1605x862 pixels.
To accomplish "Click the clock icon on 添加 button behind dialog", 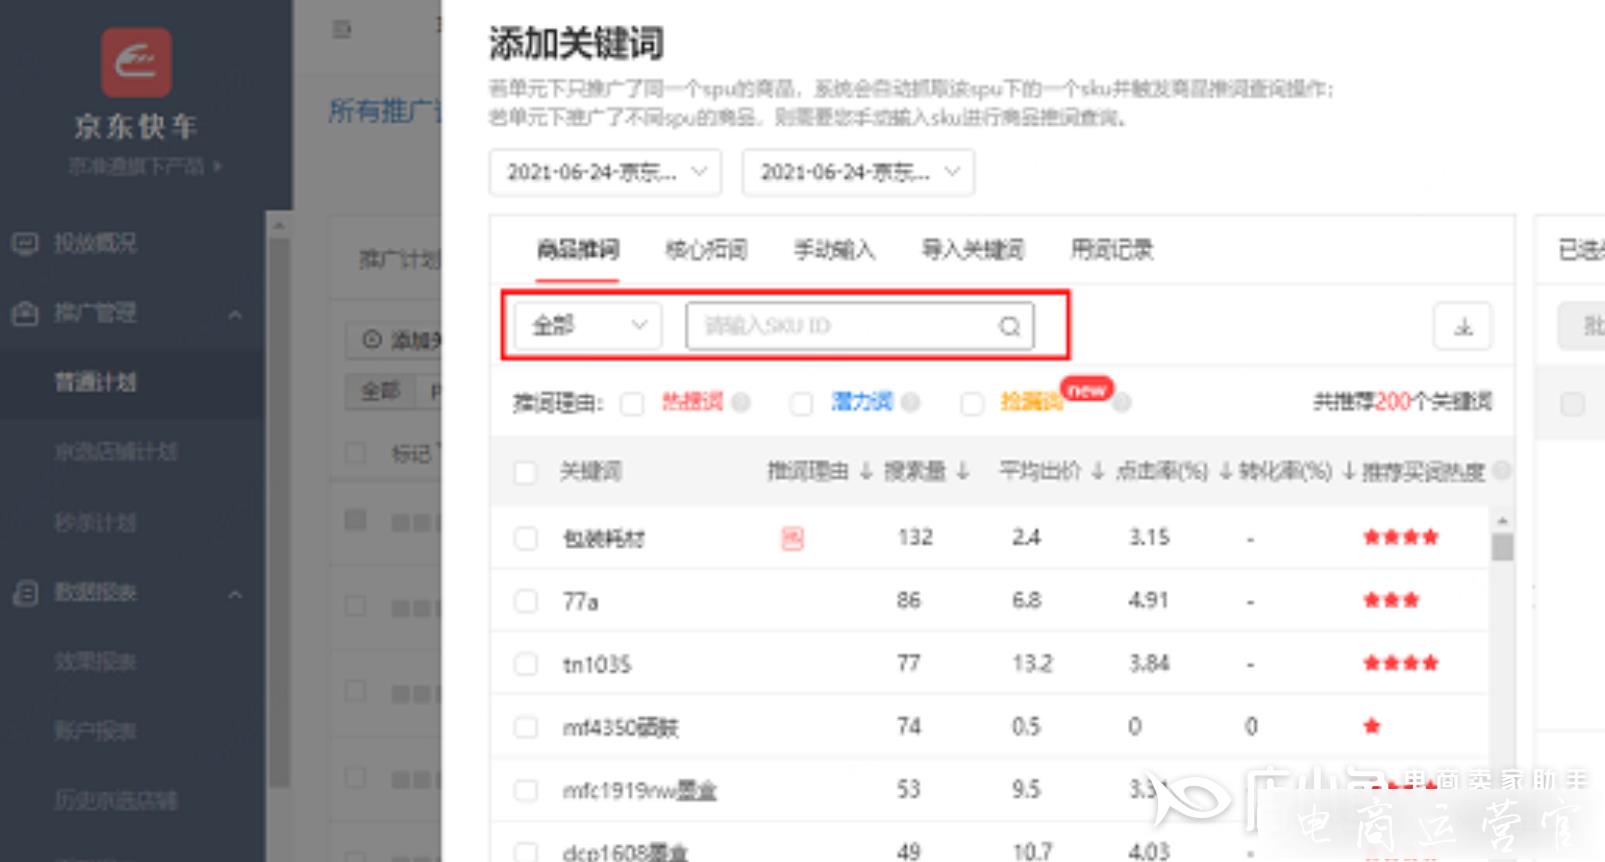I will coord(372,340).
